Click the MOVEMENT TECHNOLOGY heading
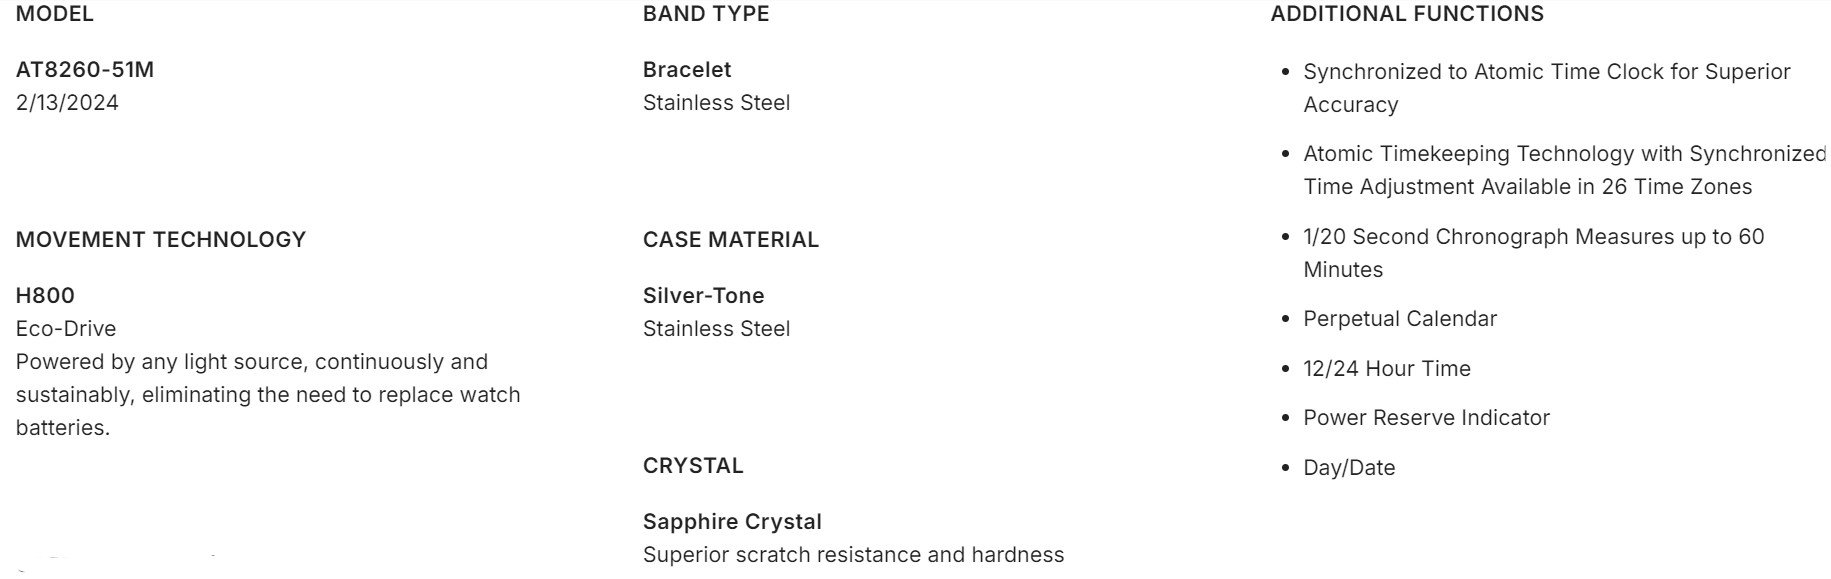The image size is (1831, 579). coord(161,240)
